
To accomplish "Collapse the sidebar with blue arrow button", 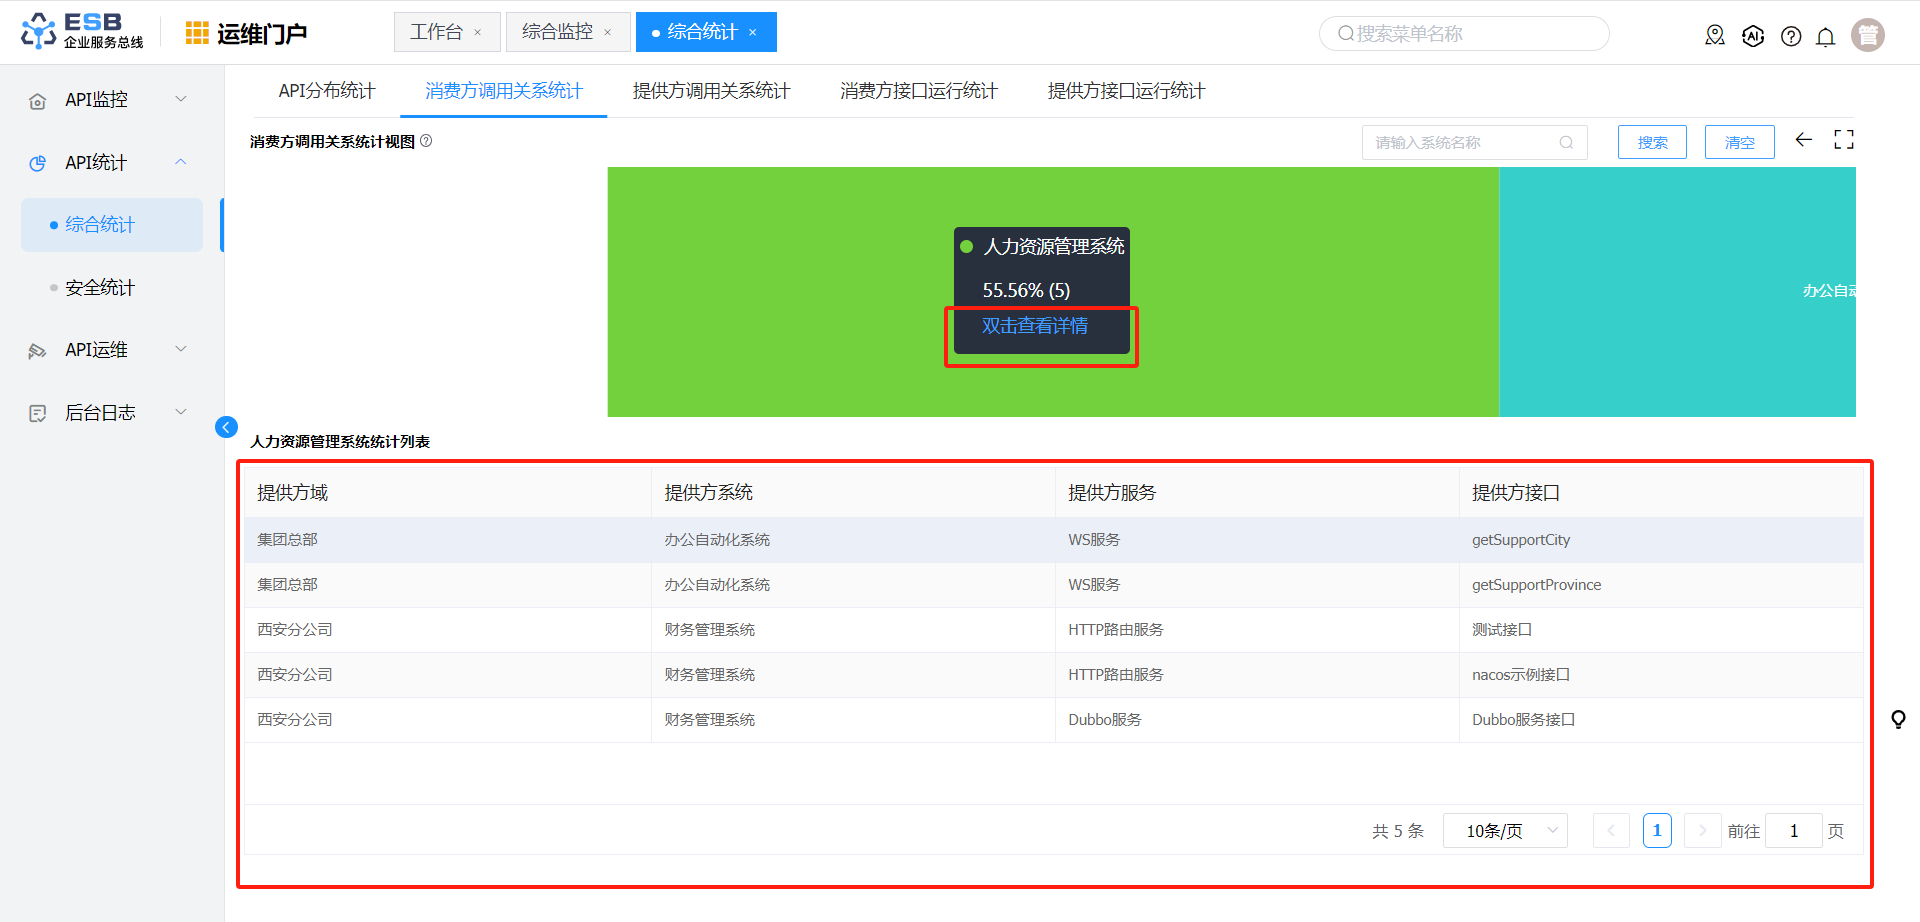I will [x=226, y=428].
